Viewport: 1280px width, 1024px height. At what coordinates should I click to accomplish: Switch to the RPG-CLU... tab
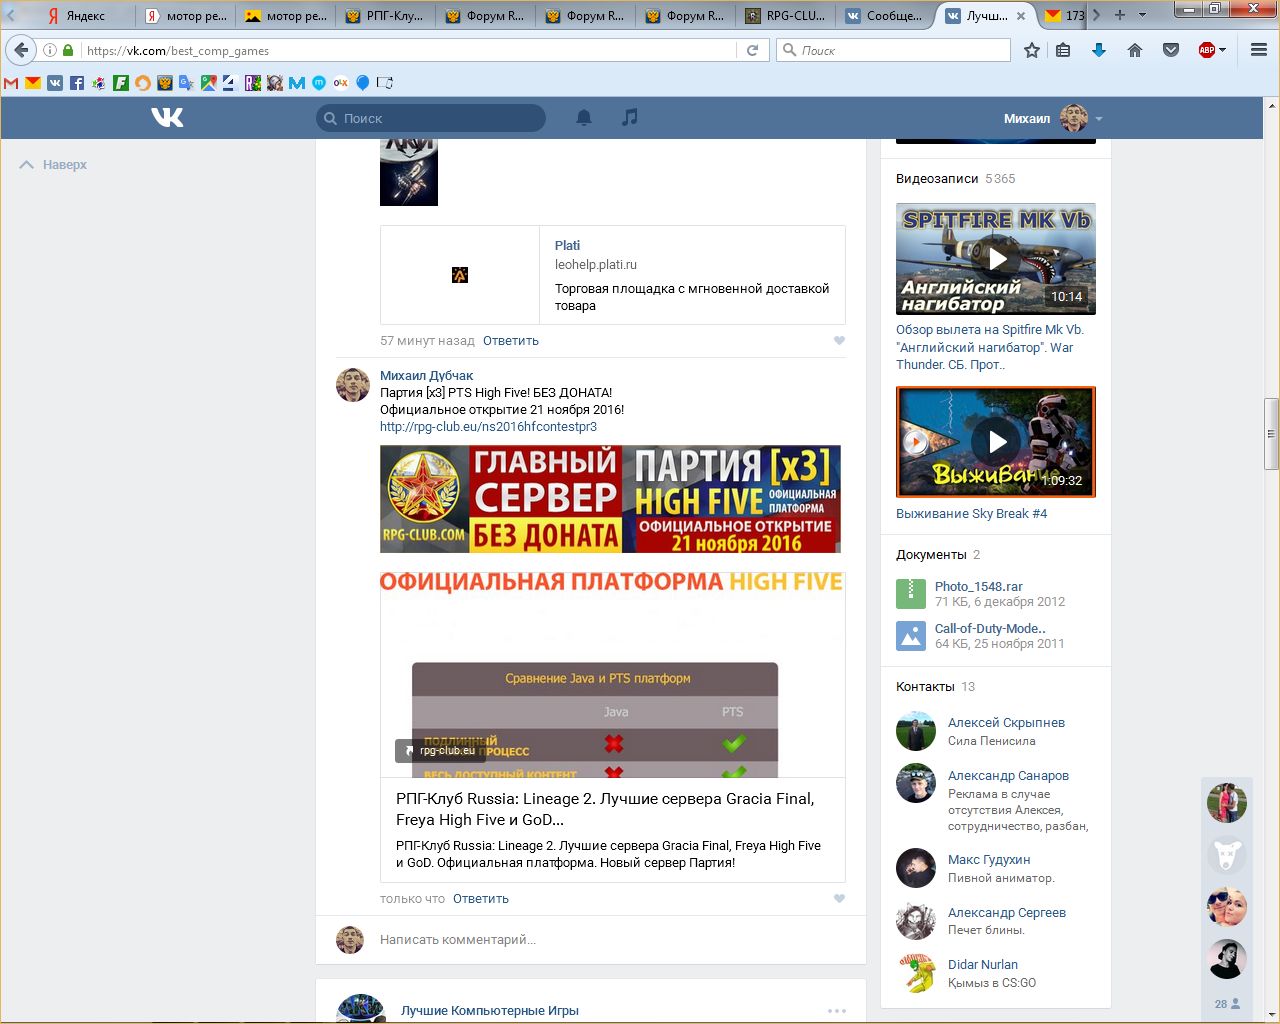[x=785, y=15]
